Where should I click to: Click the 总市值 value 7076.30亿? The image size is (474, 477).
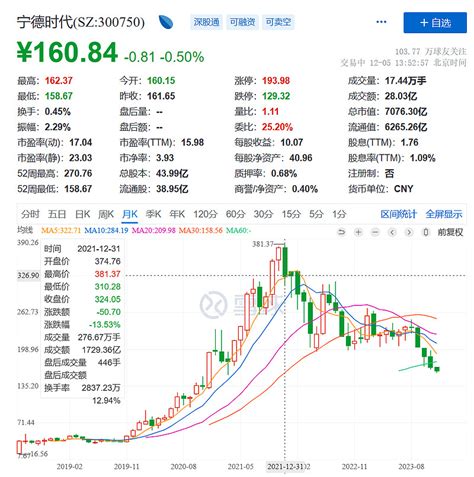point(406,111)
